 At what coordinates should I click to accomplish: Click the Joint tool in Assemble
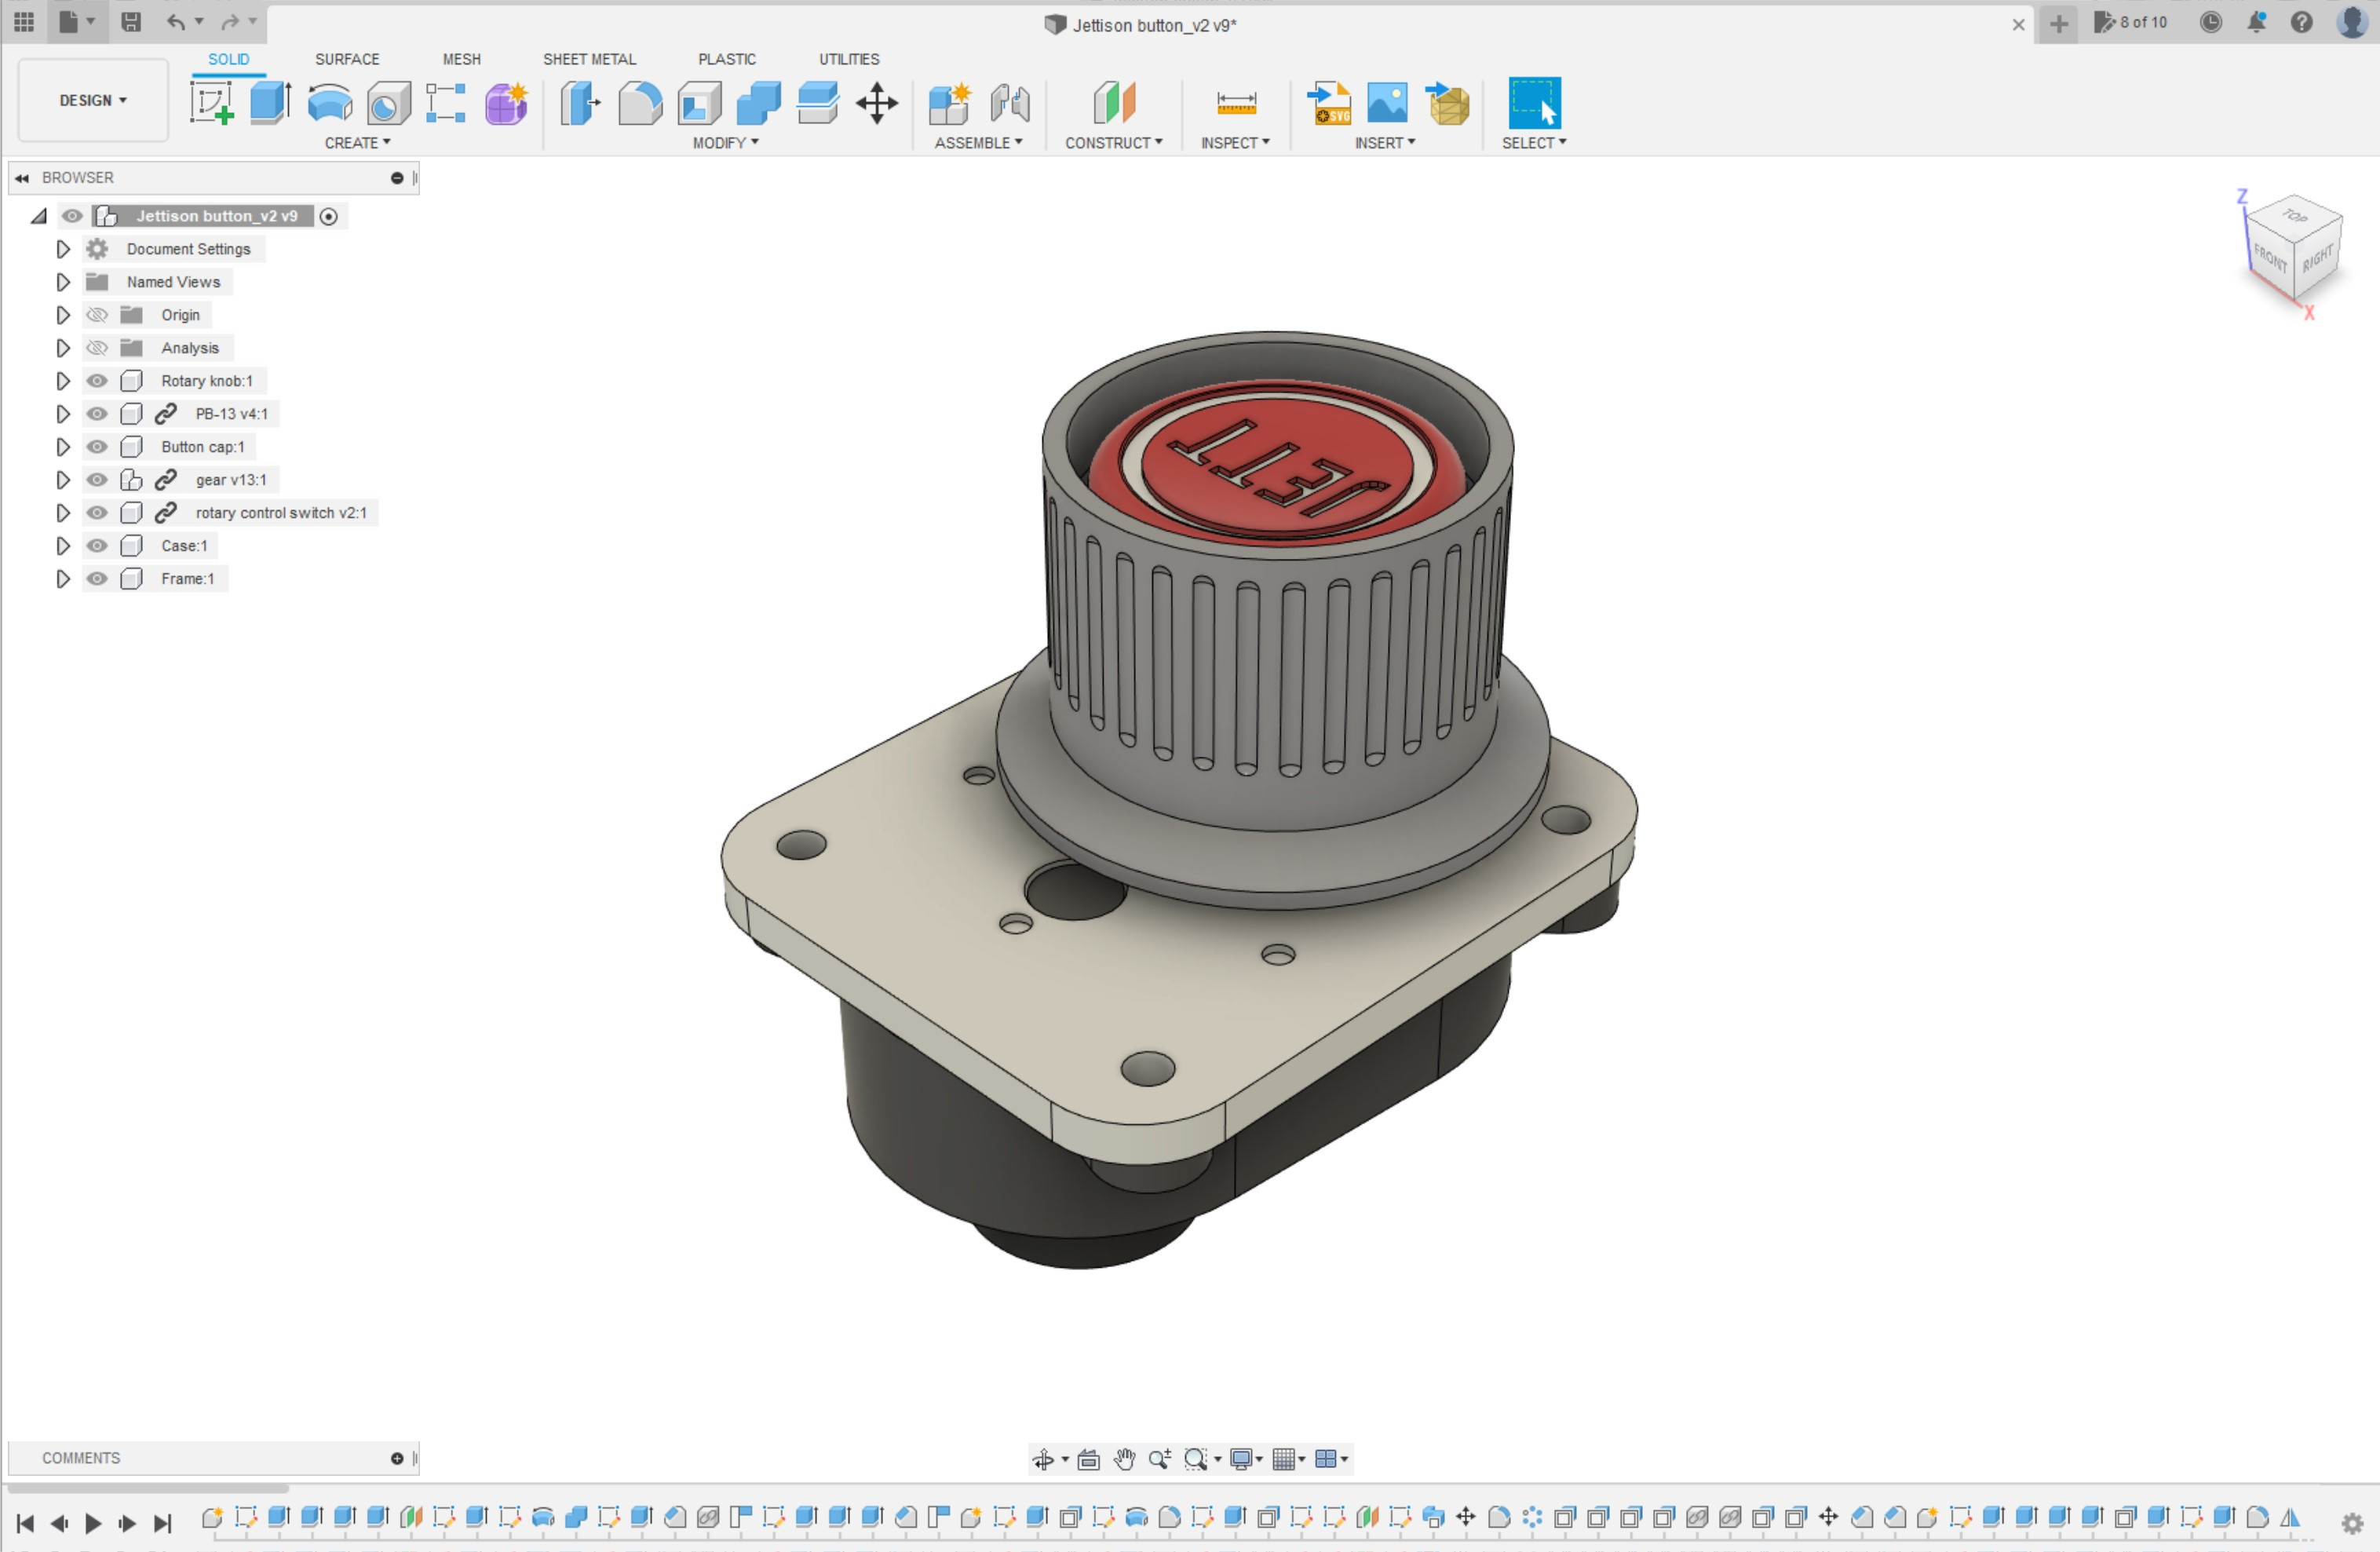coord(1010,103)
